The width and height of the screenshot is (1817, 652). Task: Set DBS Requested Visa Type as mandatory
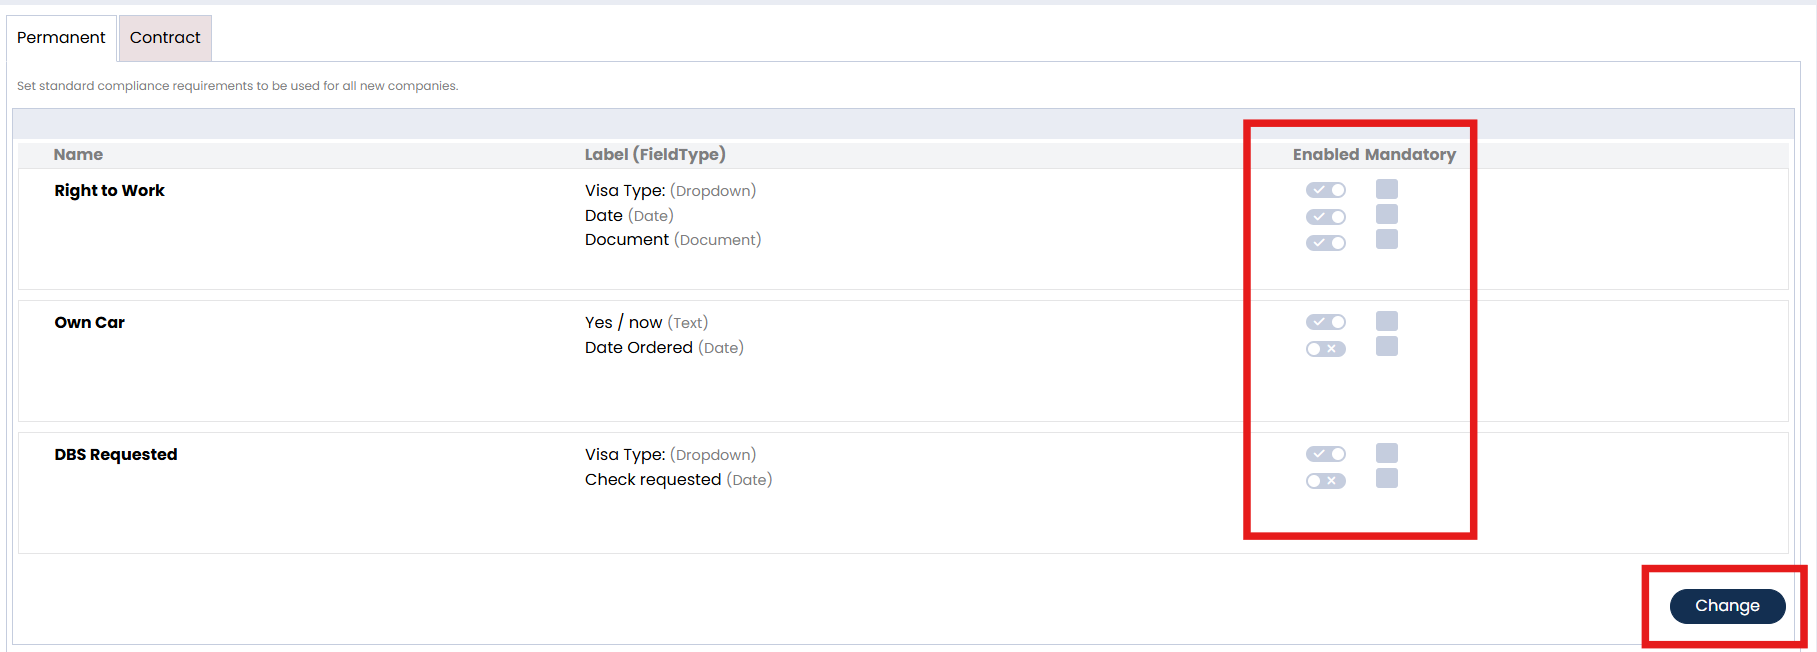click(x=1387, y=453)
